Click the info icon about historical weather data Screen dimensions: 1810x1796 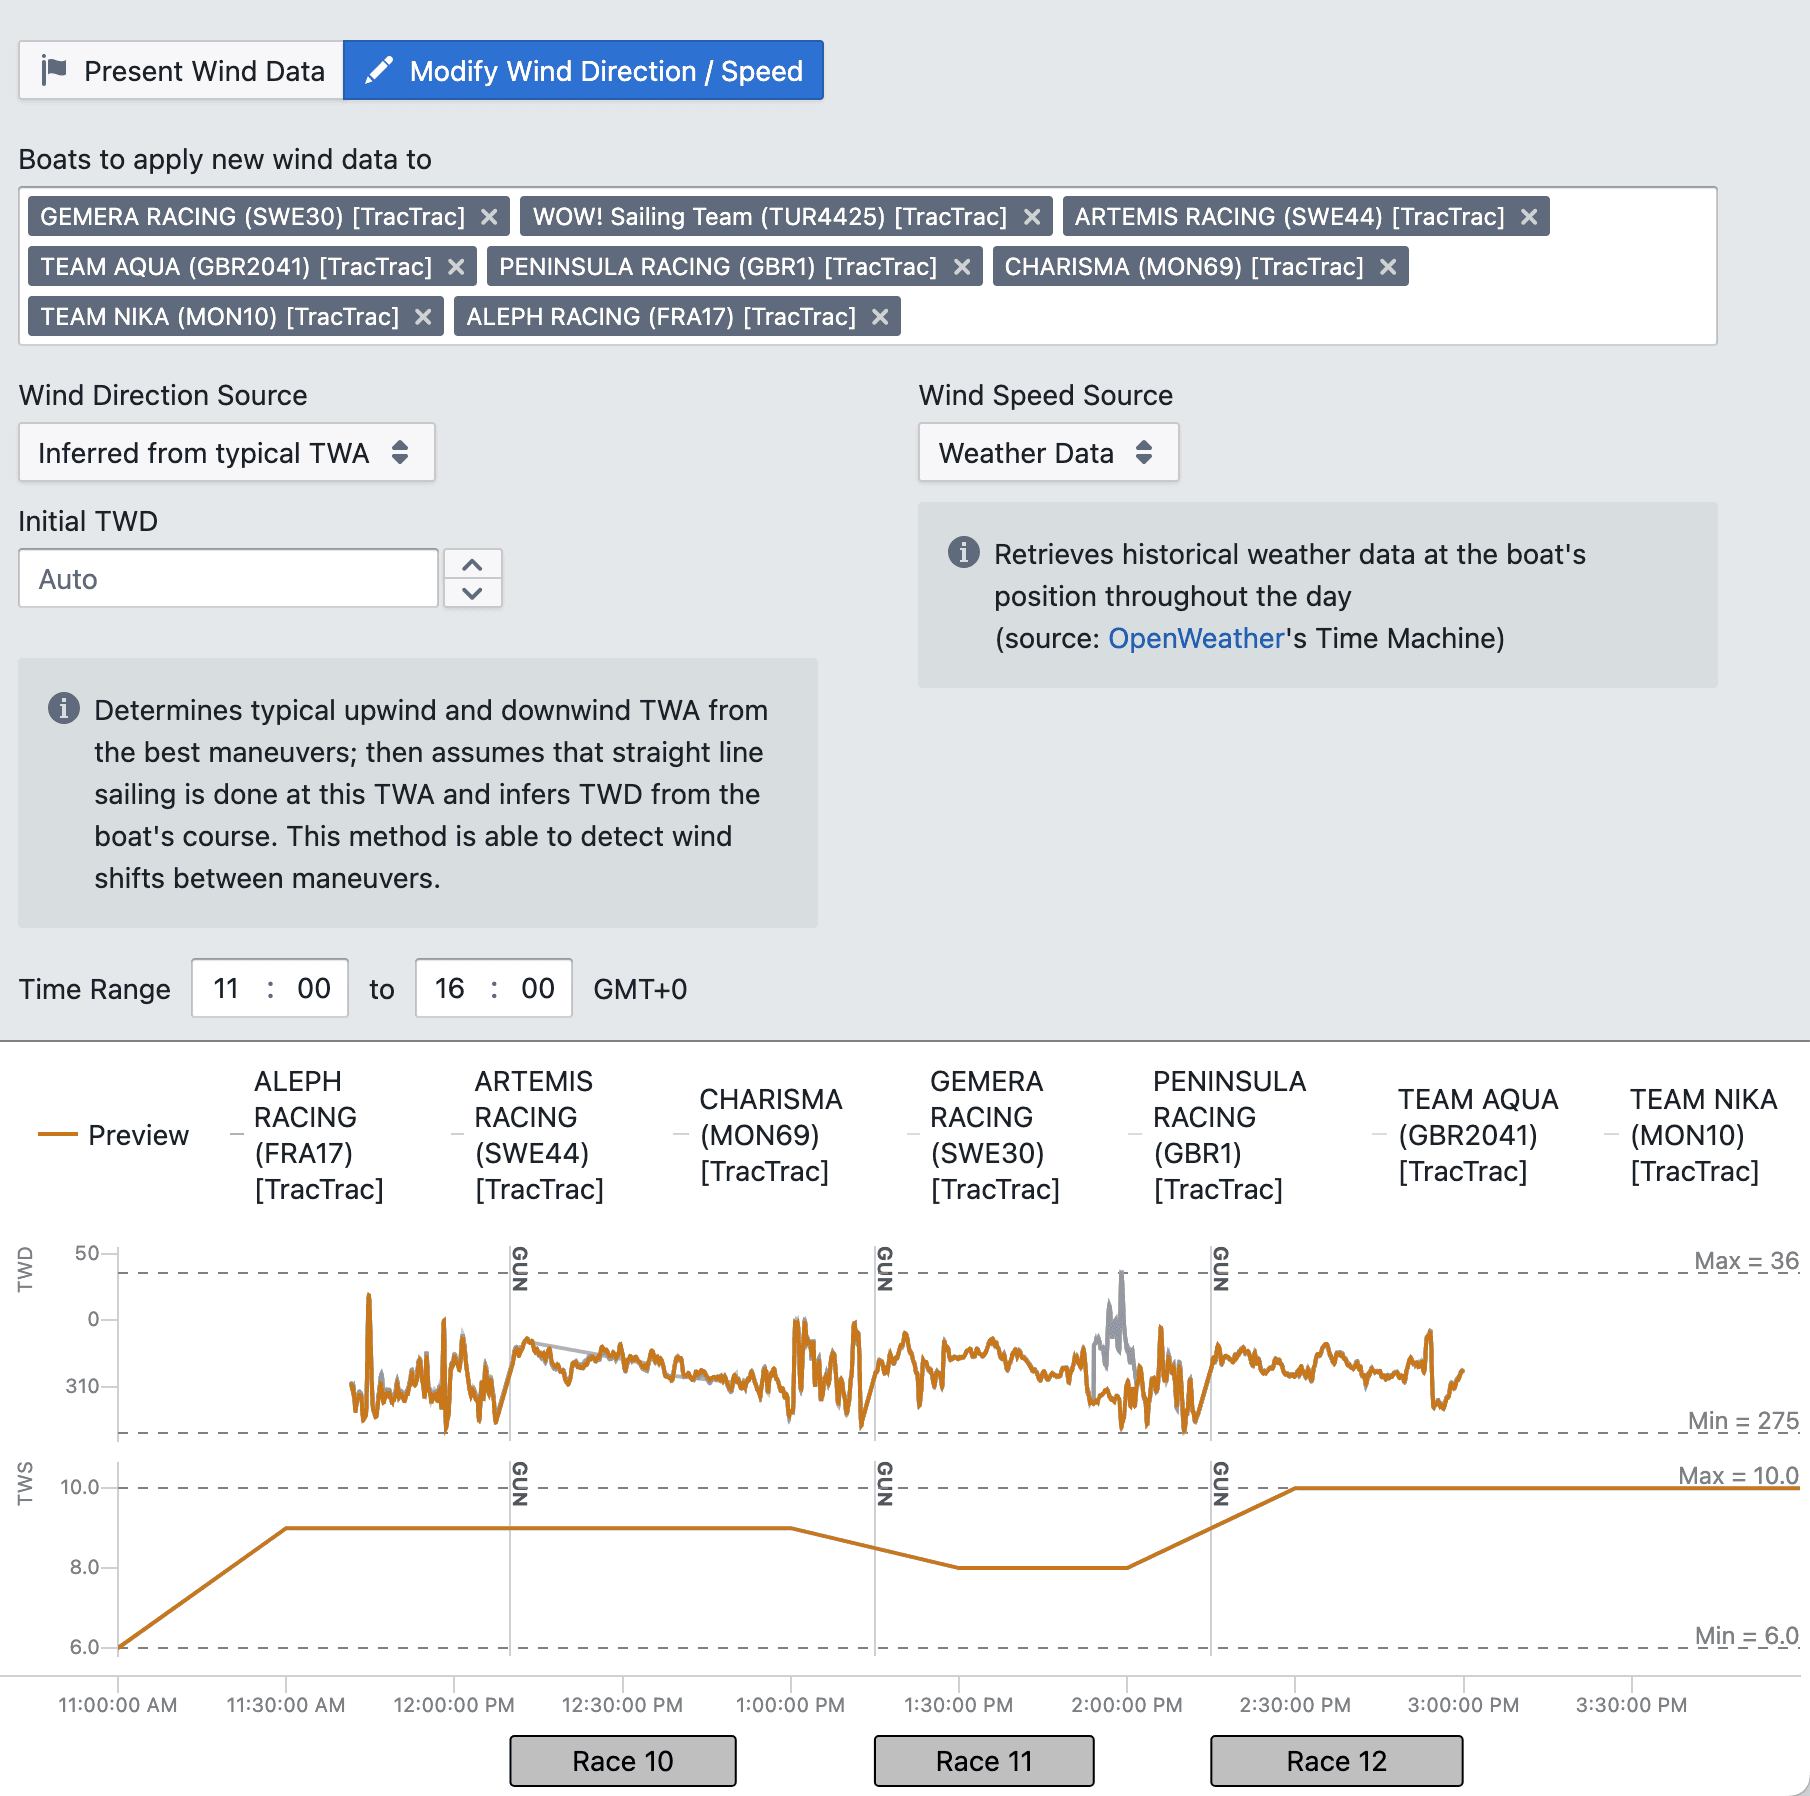pyautogui.click(x=964, y=553)
